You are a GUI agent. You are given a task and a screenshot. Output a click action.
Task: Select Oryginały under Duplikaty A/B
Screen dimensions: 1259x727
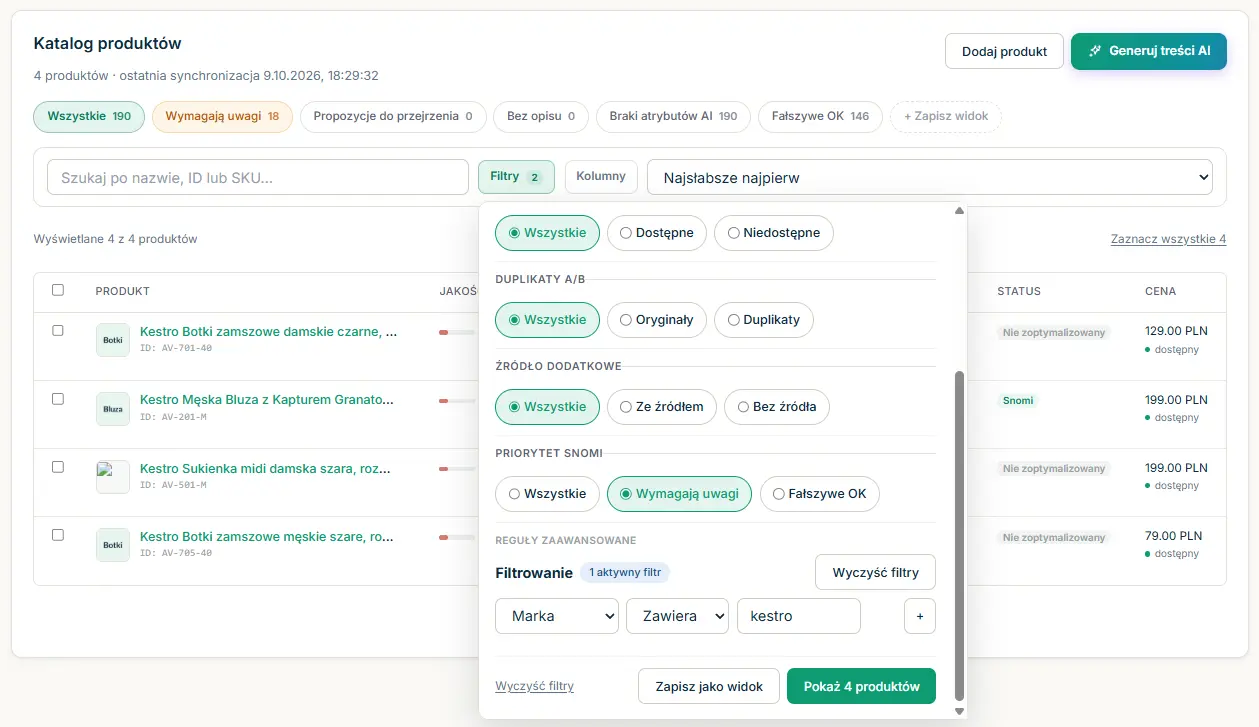click(x=657, y=320)
